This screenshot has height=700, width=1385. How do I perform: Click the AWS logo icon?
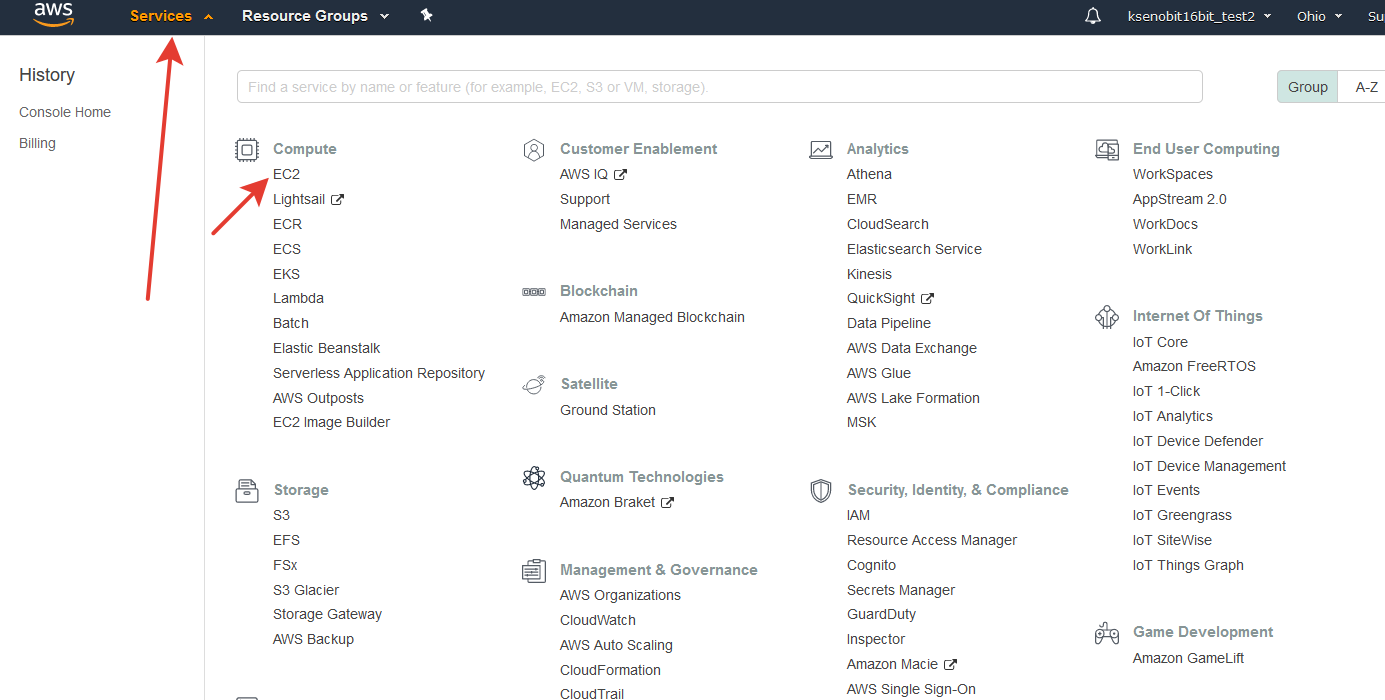pyautogui.click(x=53, y=15)
